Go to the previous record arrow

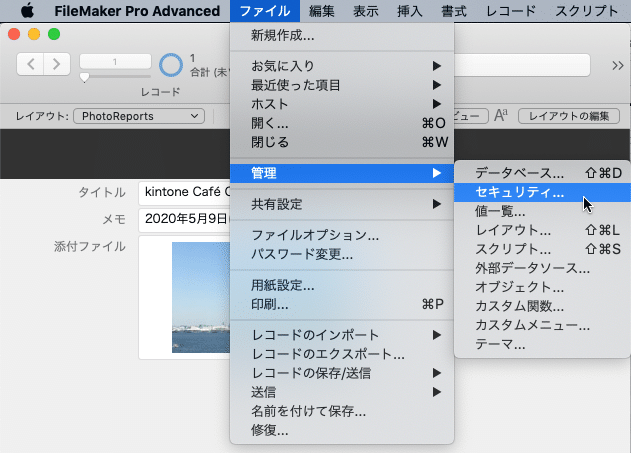[30, 64]
